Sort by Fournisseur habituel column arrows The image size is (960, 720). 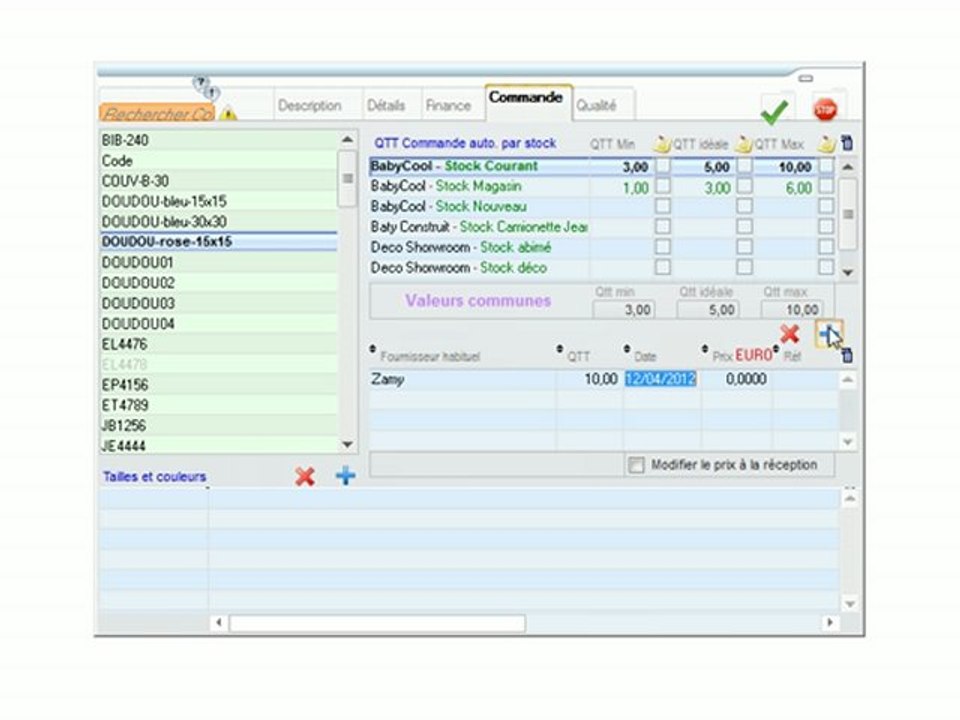pos(372,349)
